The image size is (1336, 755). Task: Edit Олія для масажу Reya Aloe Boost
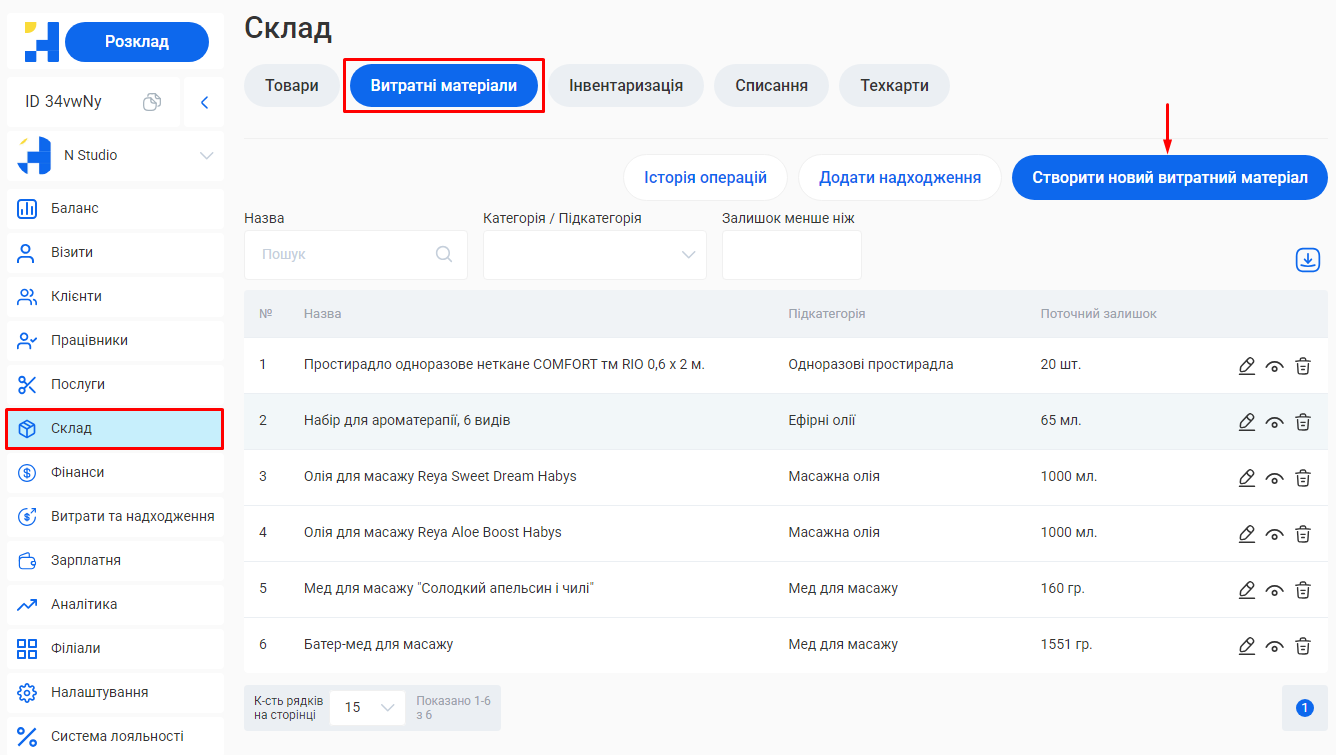click(1246, 534)
